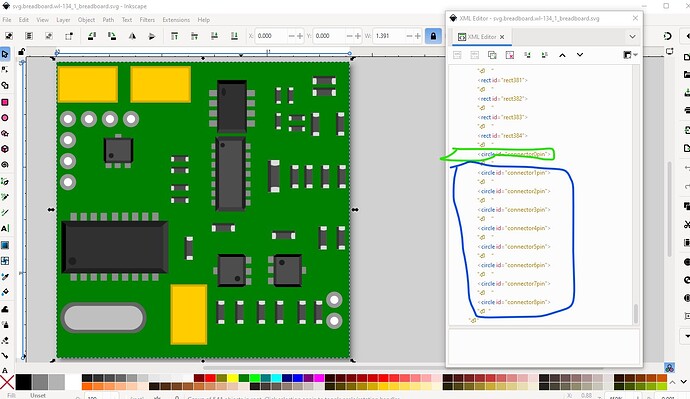Raise selection to top
690x399 pixels.
[x=175, y=36]
